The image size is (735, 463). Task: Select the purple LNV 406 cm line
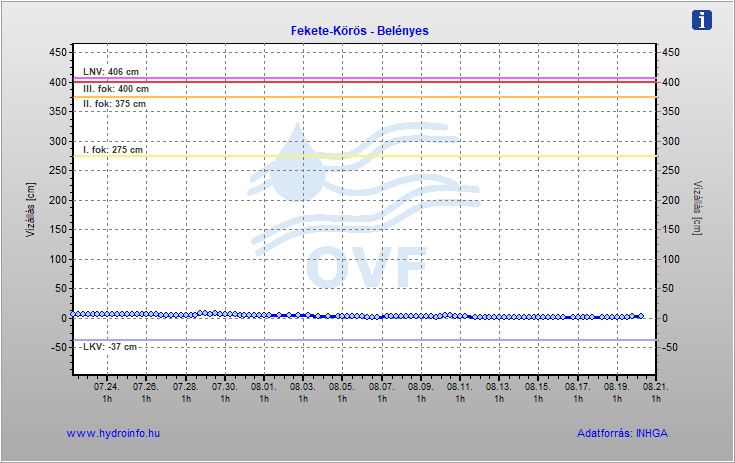(x=365, y=78)
